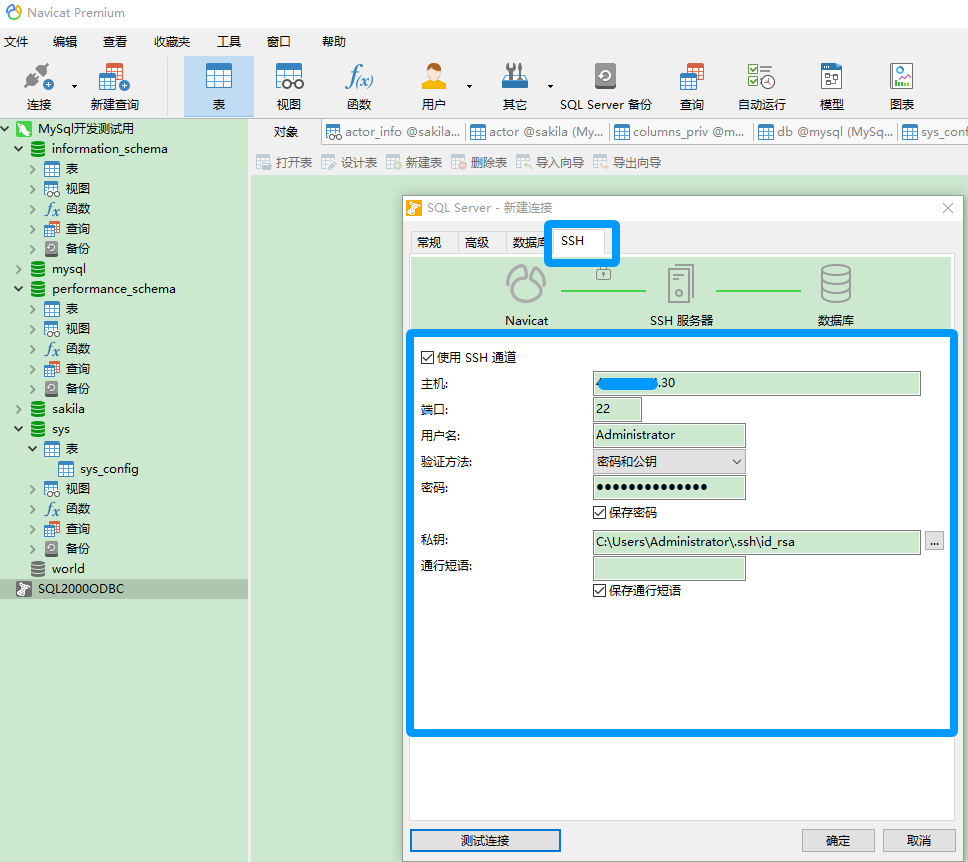Switch to actor_info @sakila tab
968x862 pixels.
[x=393, y=132]
